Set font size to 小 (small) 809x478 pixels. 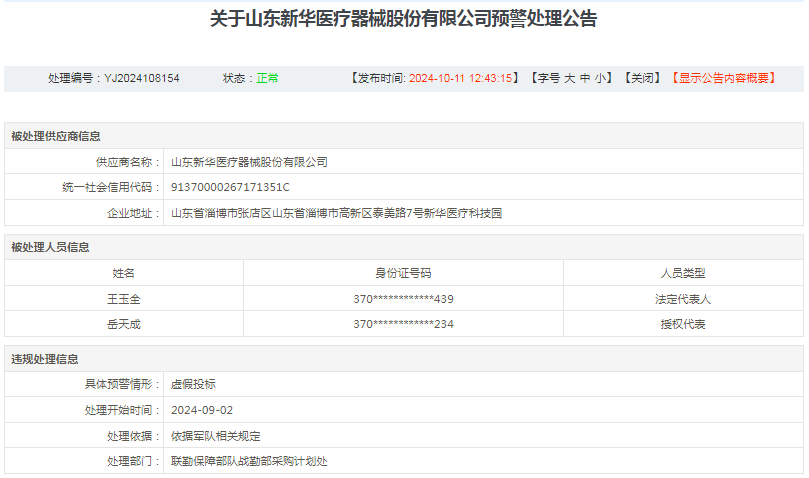600,78
